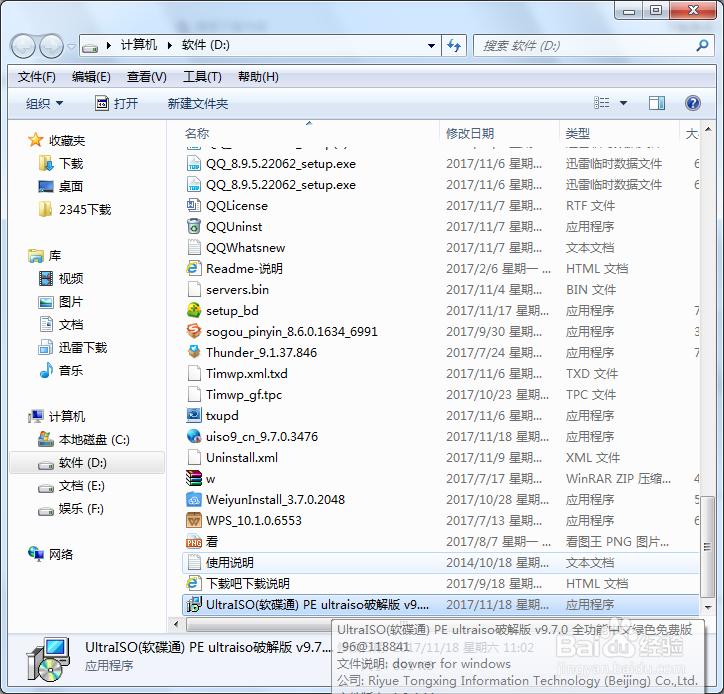
Task: Click the 打开 toolbar button
Action: 116,103
